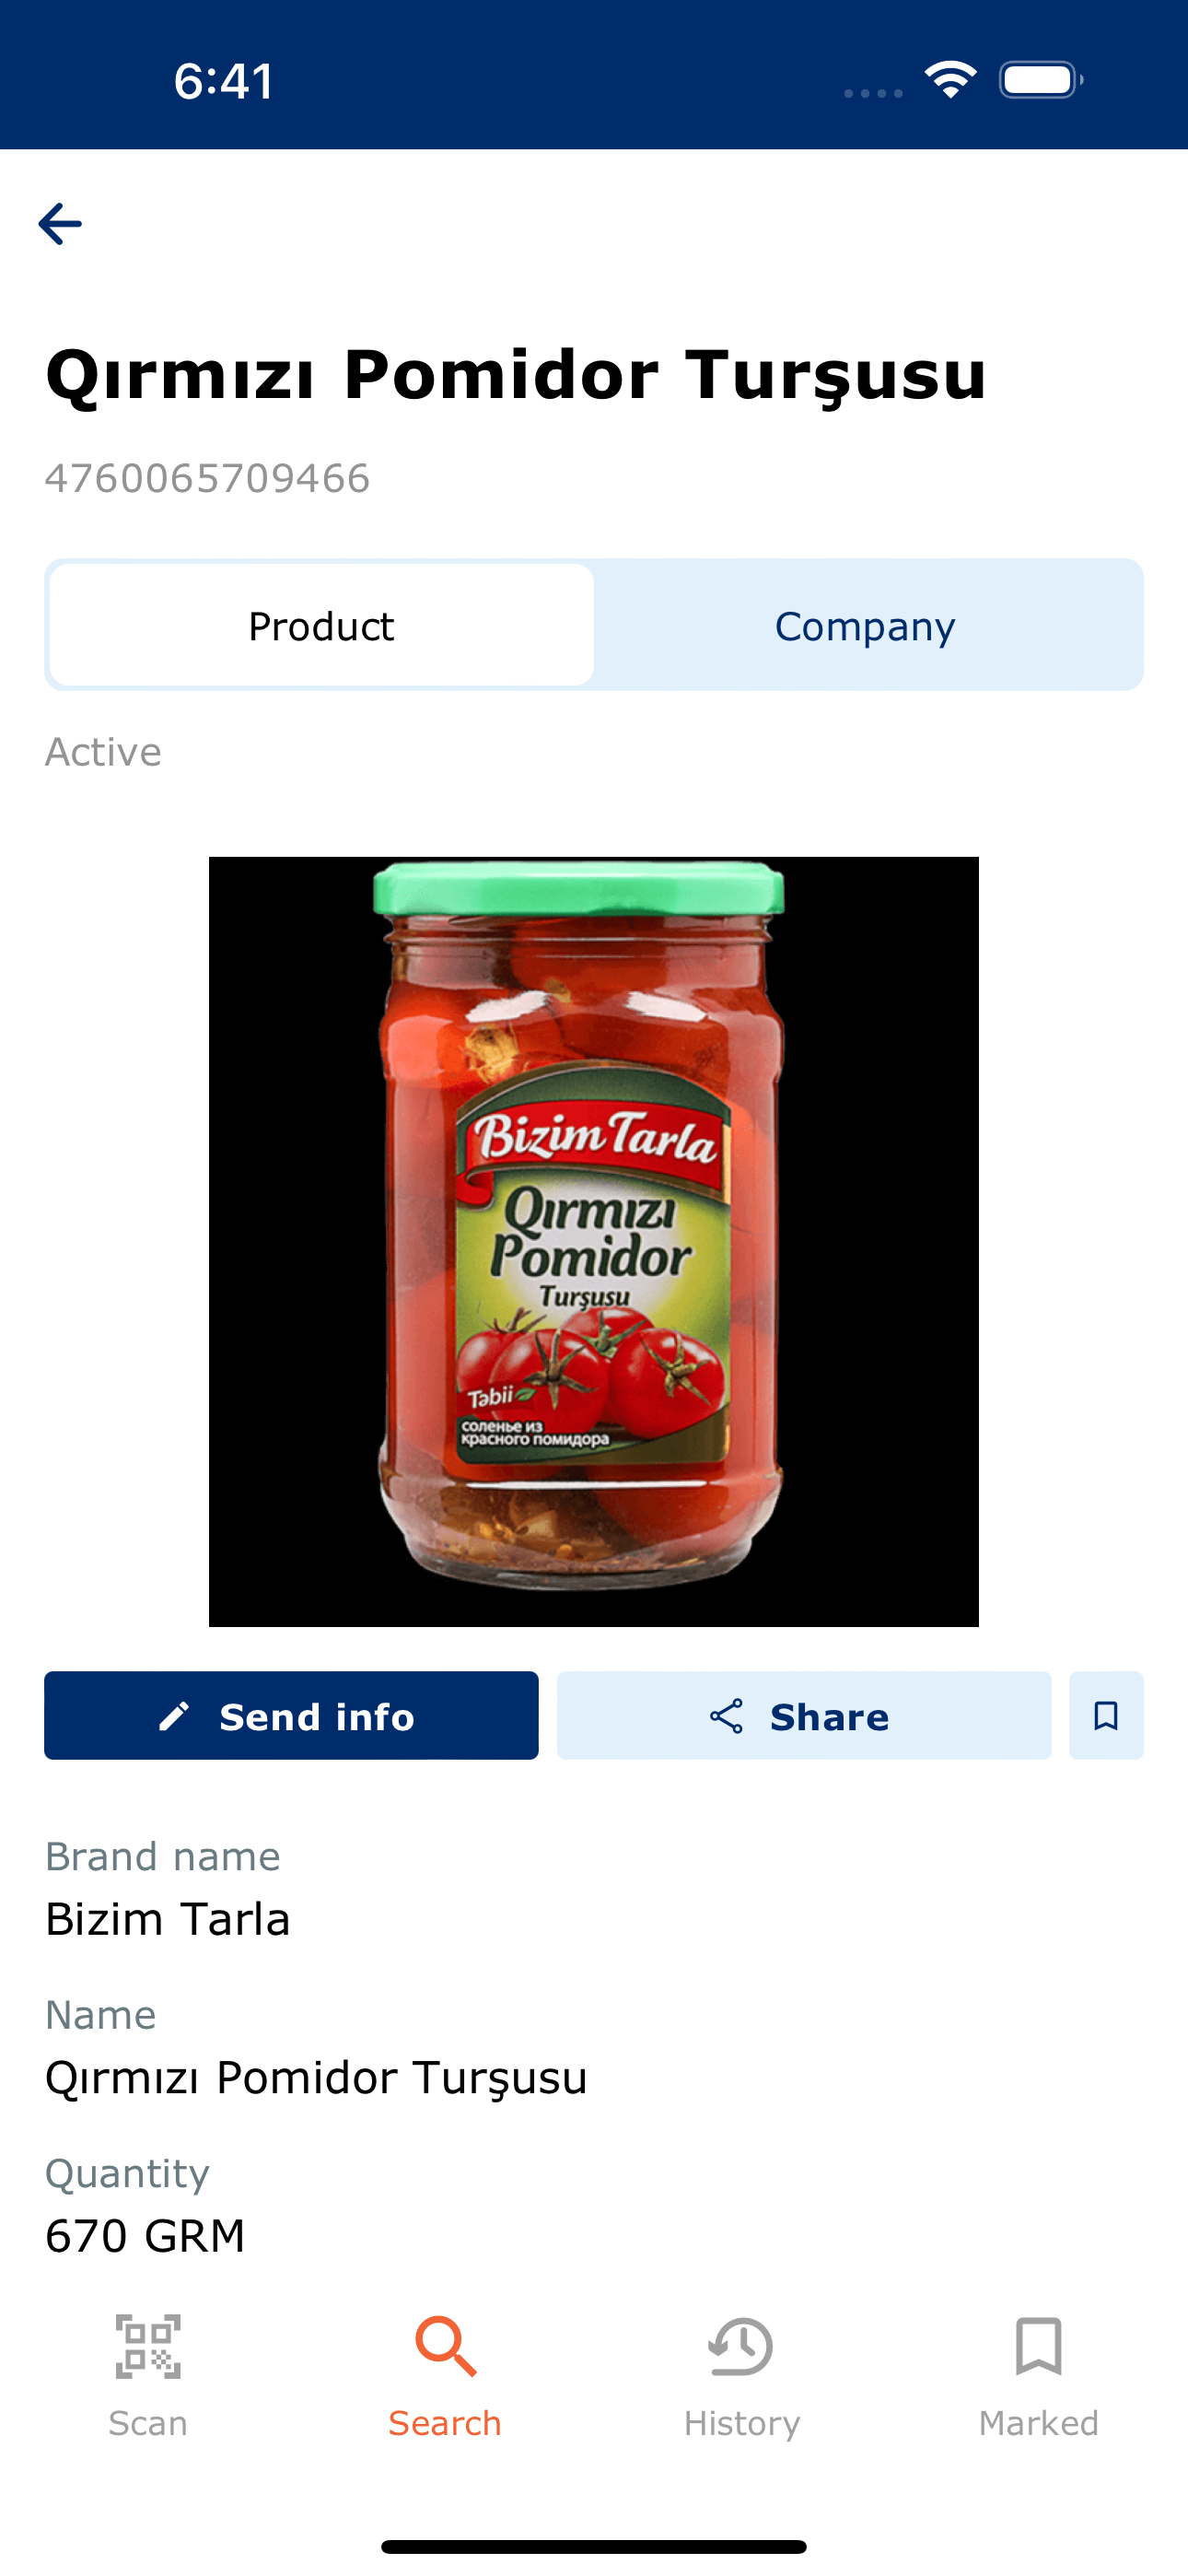Click the Bizim Tarla brand name value
Screen dimensions: 1188x2576
coord(168,1919)
